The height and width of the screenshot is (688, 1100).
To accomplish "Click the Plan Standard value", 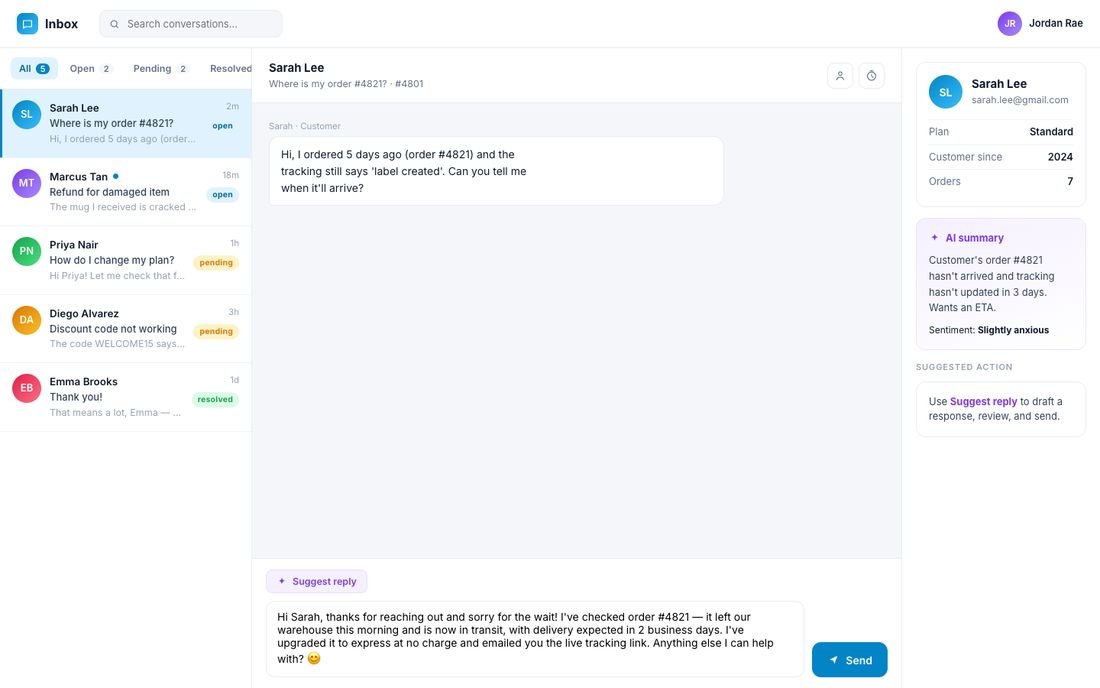I will tap(1051, 132).
